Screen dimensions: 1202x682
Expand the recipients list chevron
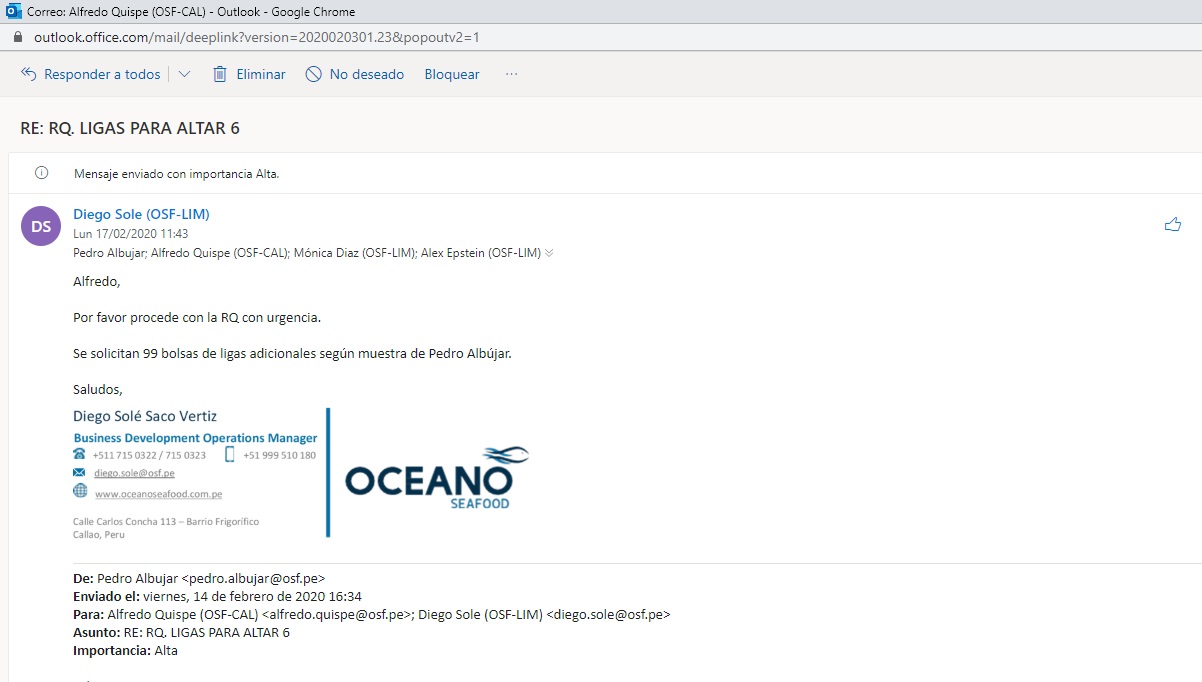549,254
